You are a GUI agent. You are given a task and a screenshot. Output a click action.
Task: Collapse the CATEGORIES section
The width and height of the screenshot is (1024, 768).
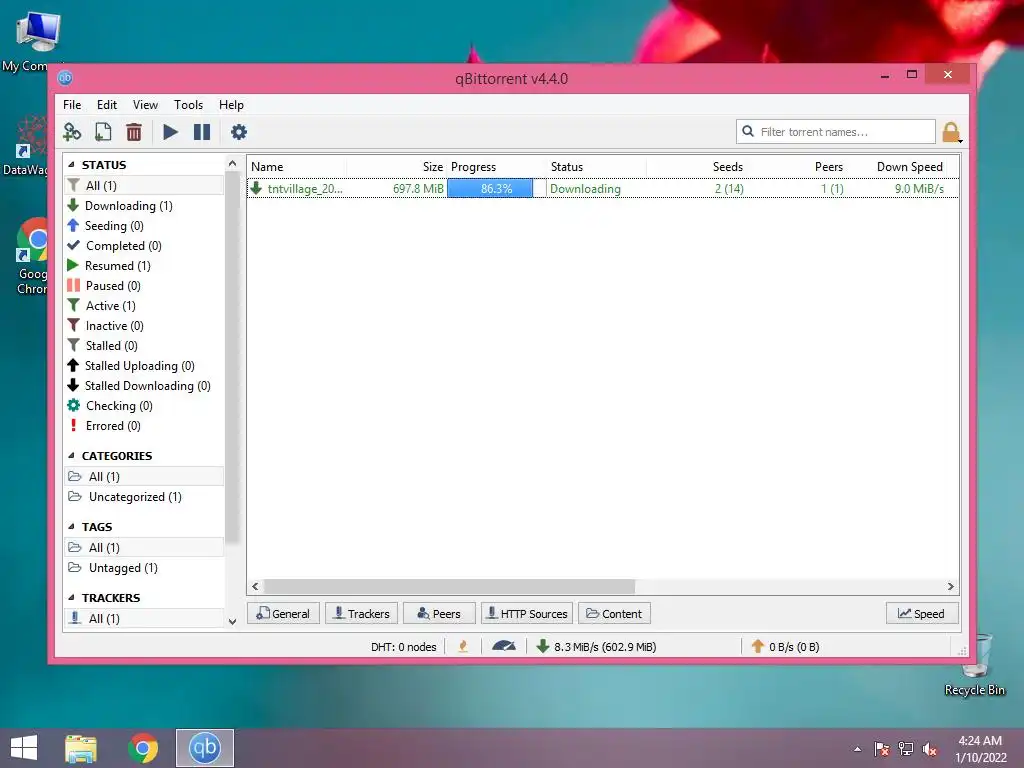point(72,456)
